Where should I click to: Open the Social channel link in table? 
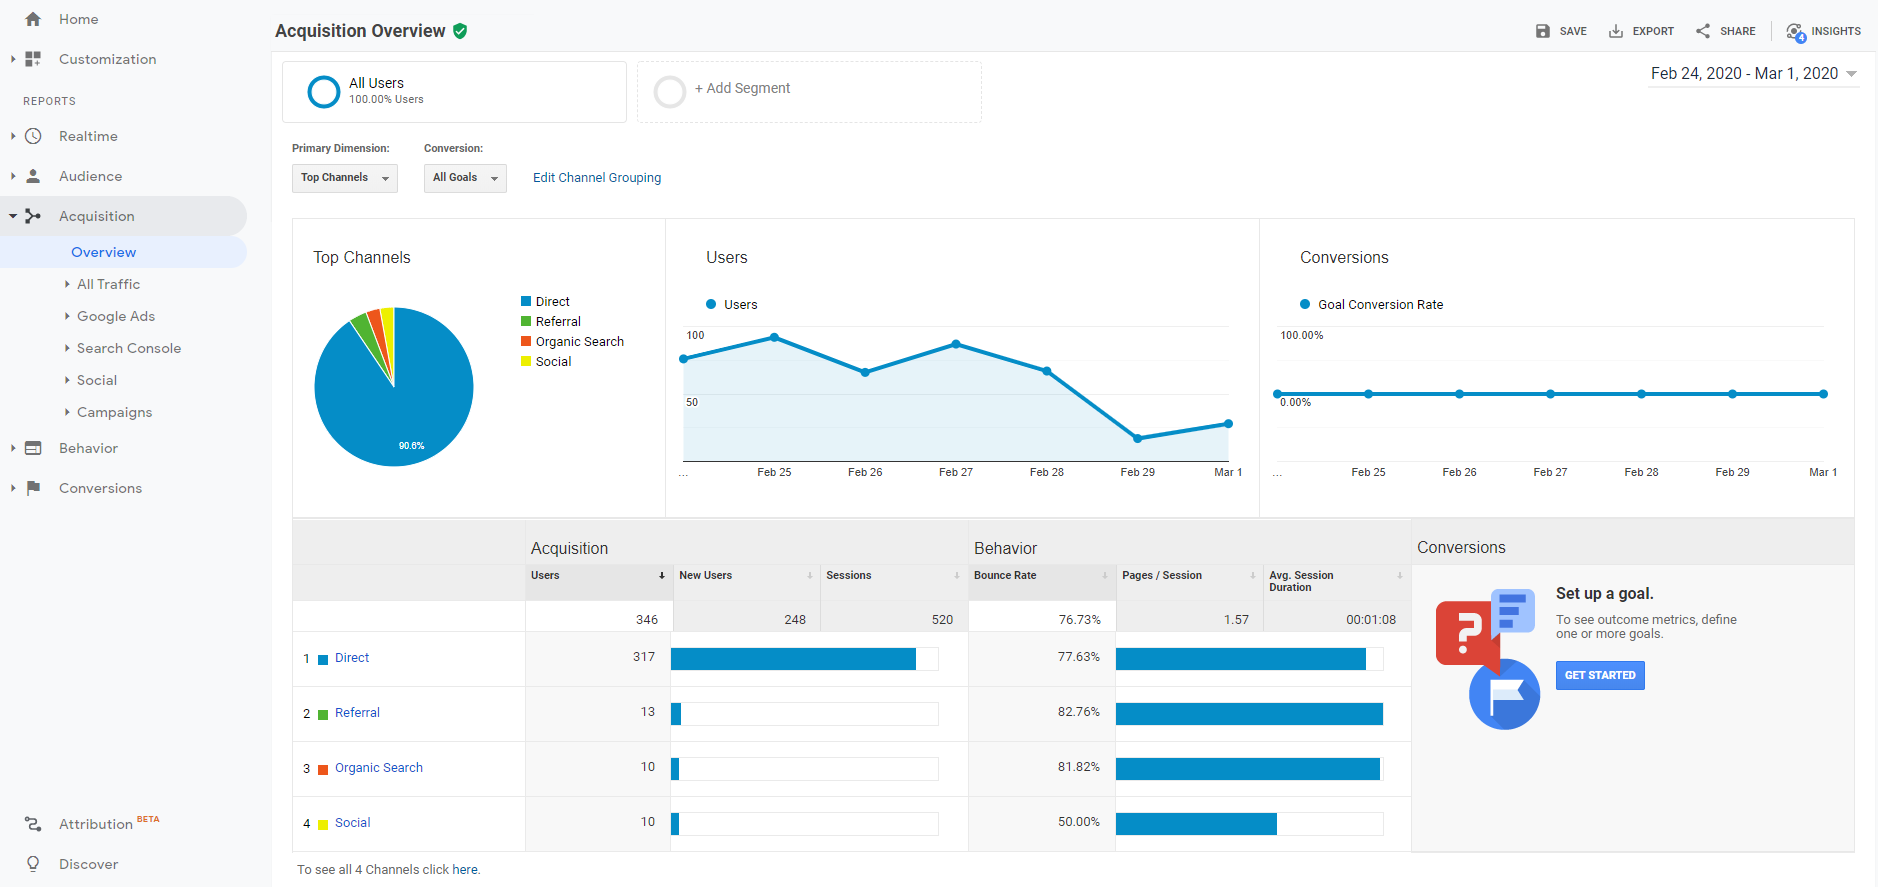click(352, 823)
